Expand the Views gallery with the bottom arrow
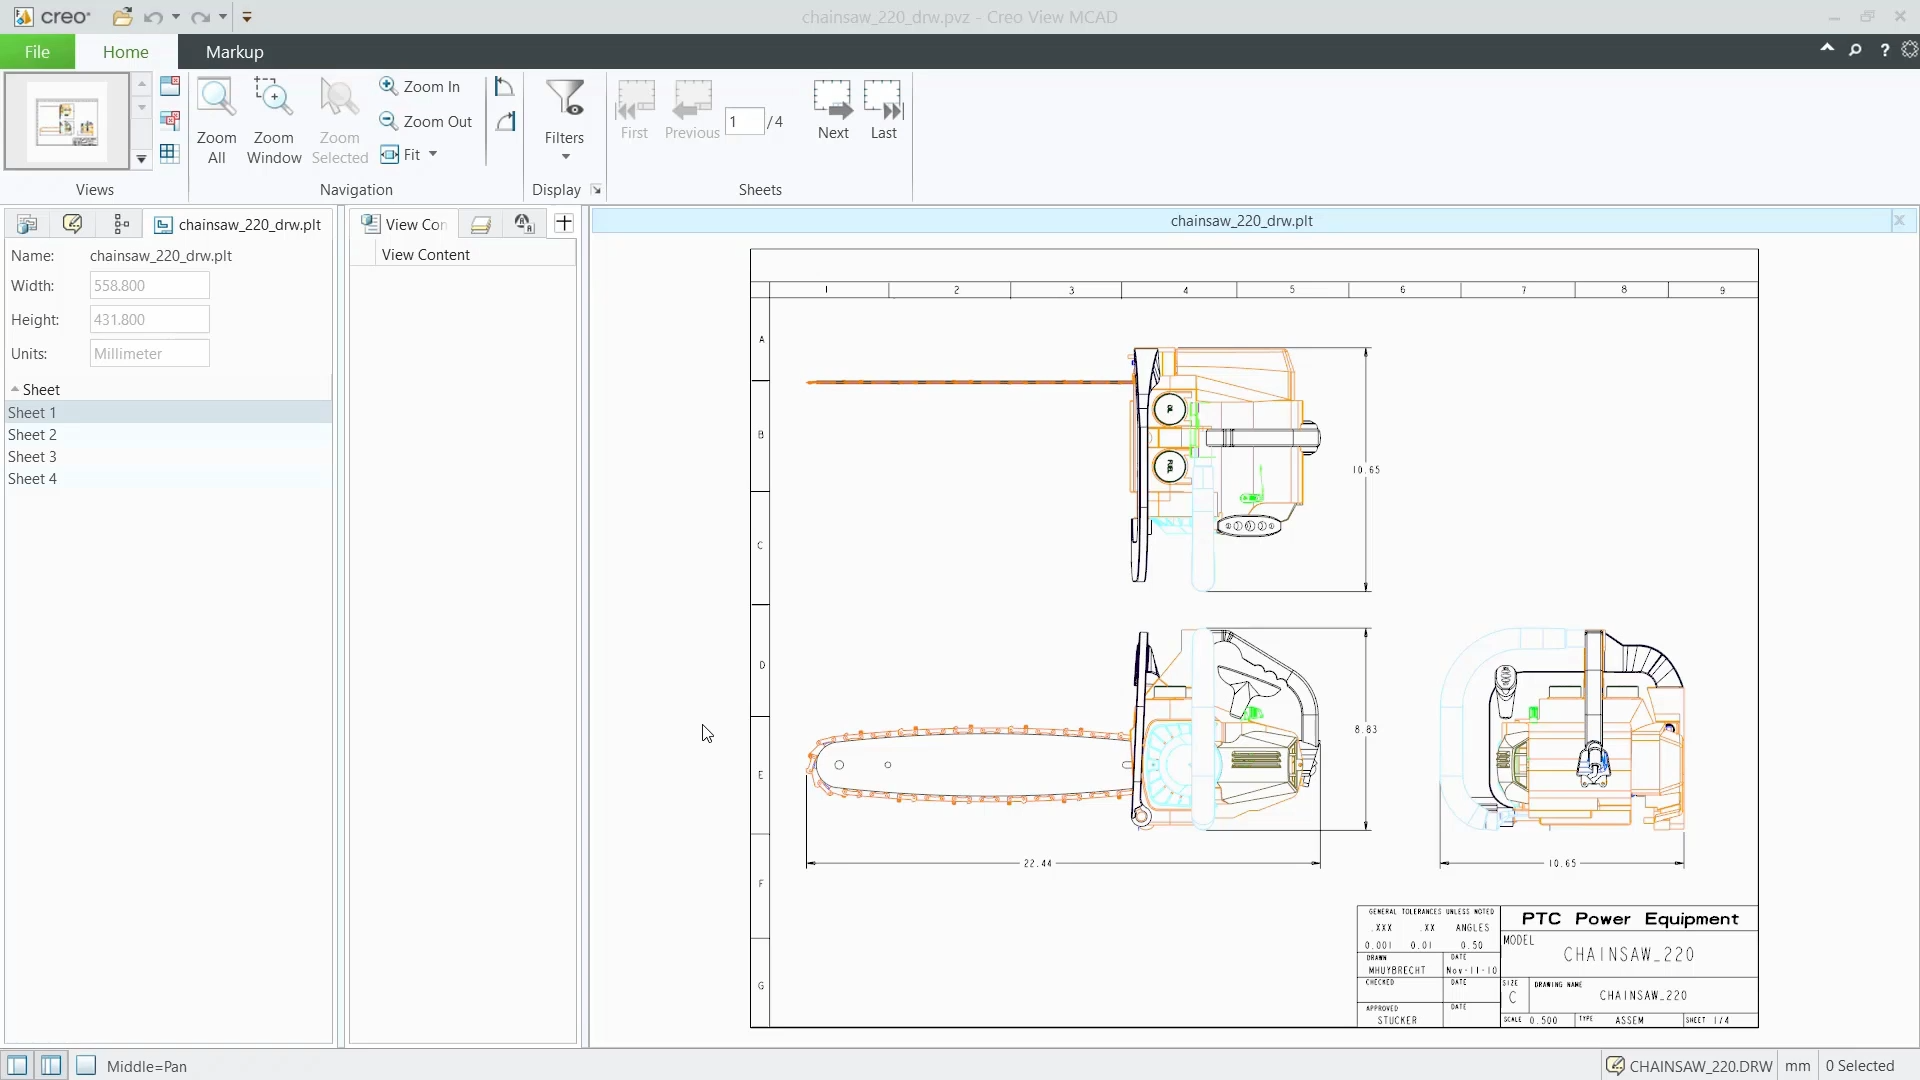1920x1080 pixels. click(x=141, y=159)
